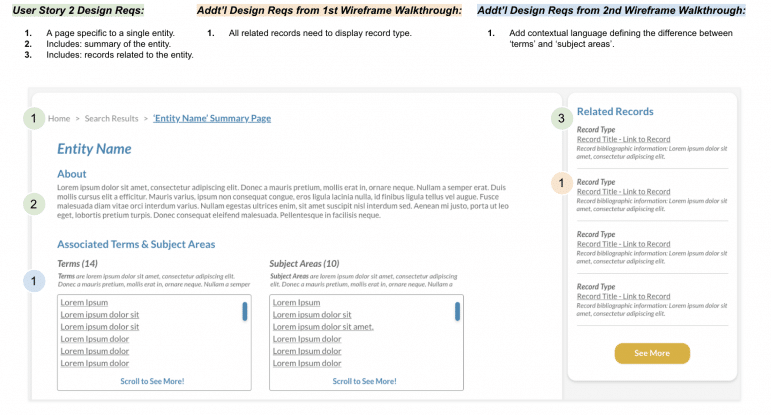The height and width of the screenshot is (415, 771).
Task: Click 'A page specific to a single entity.'
Action: [111, 33]
